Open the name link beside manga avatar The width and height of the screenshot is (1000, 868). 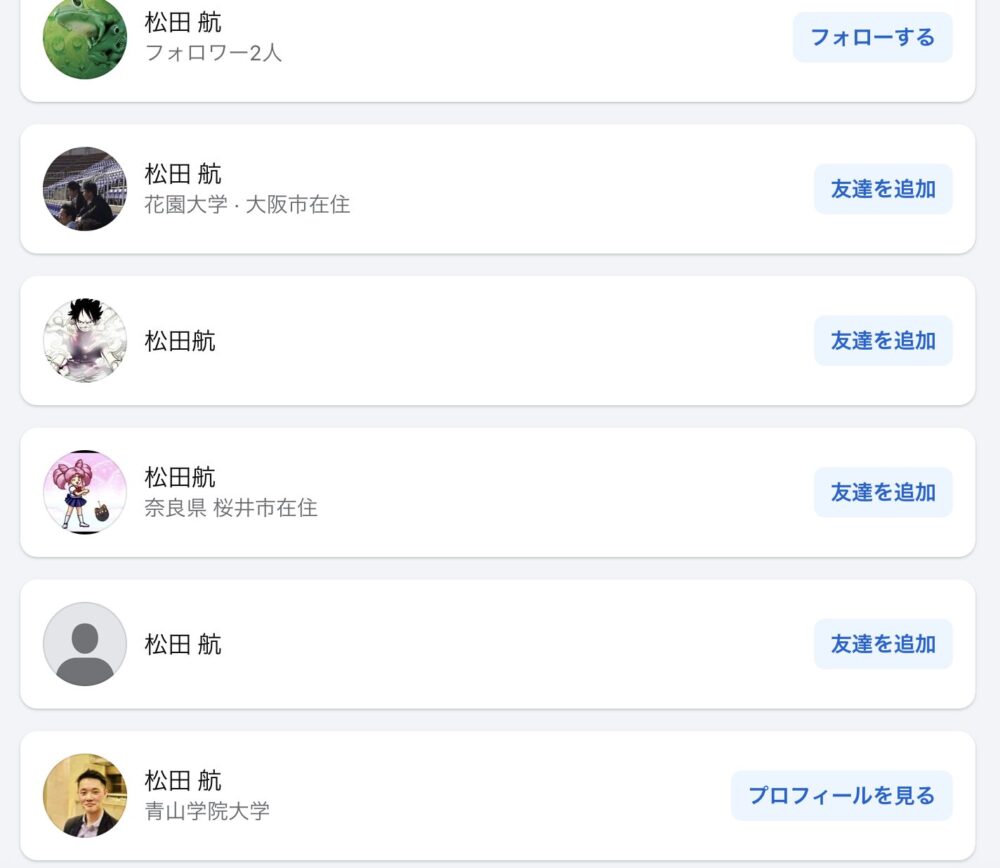pos(180,341)
